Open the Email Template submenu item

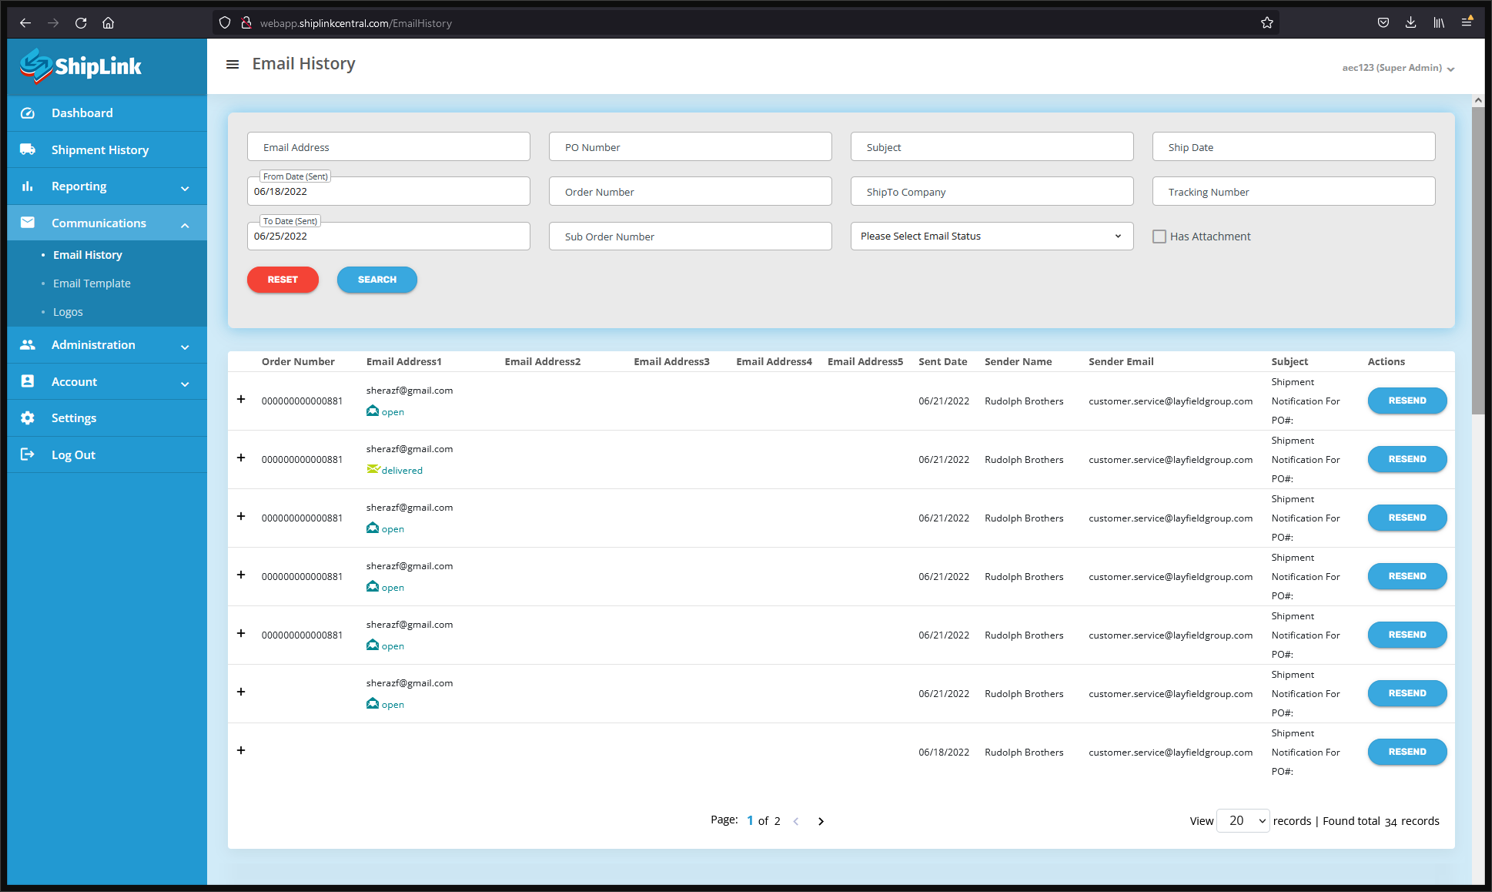point(92,284)
